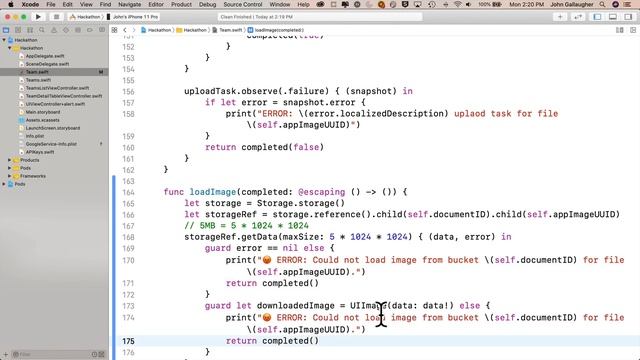This screenshot has height=360, width=640.
Task: Collapse the Hackathon group folder
Action: click(10, 48)
